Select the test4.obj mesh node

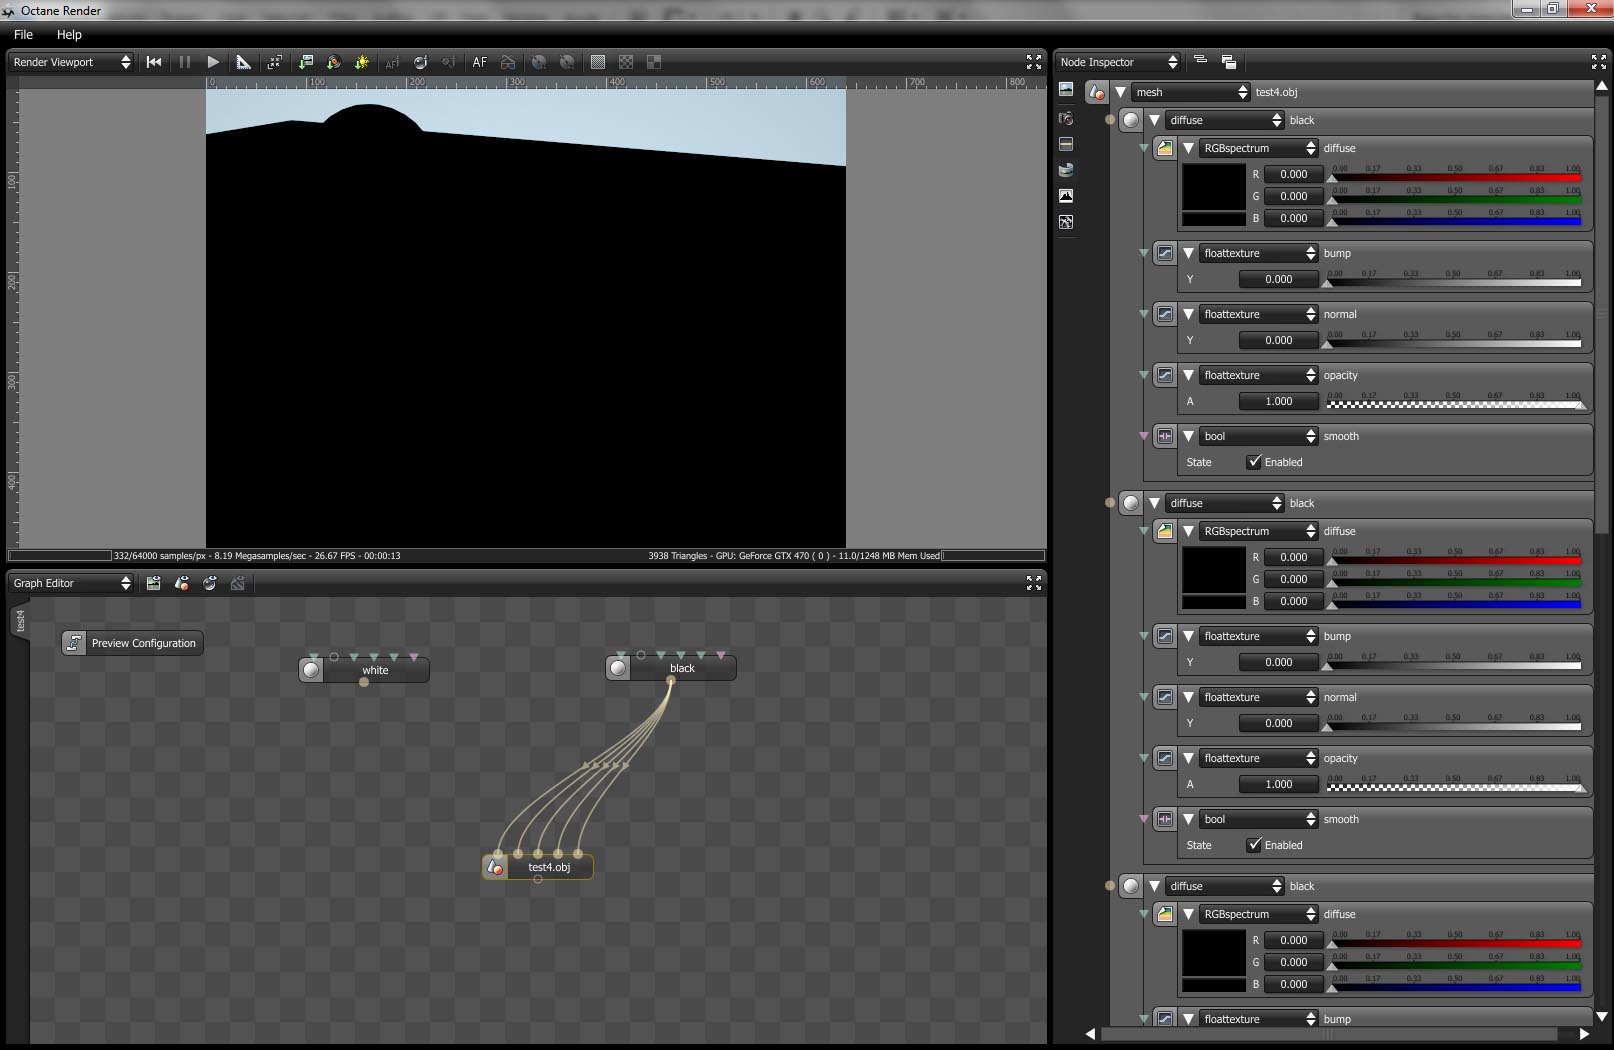pos(538,867)
